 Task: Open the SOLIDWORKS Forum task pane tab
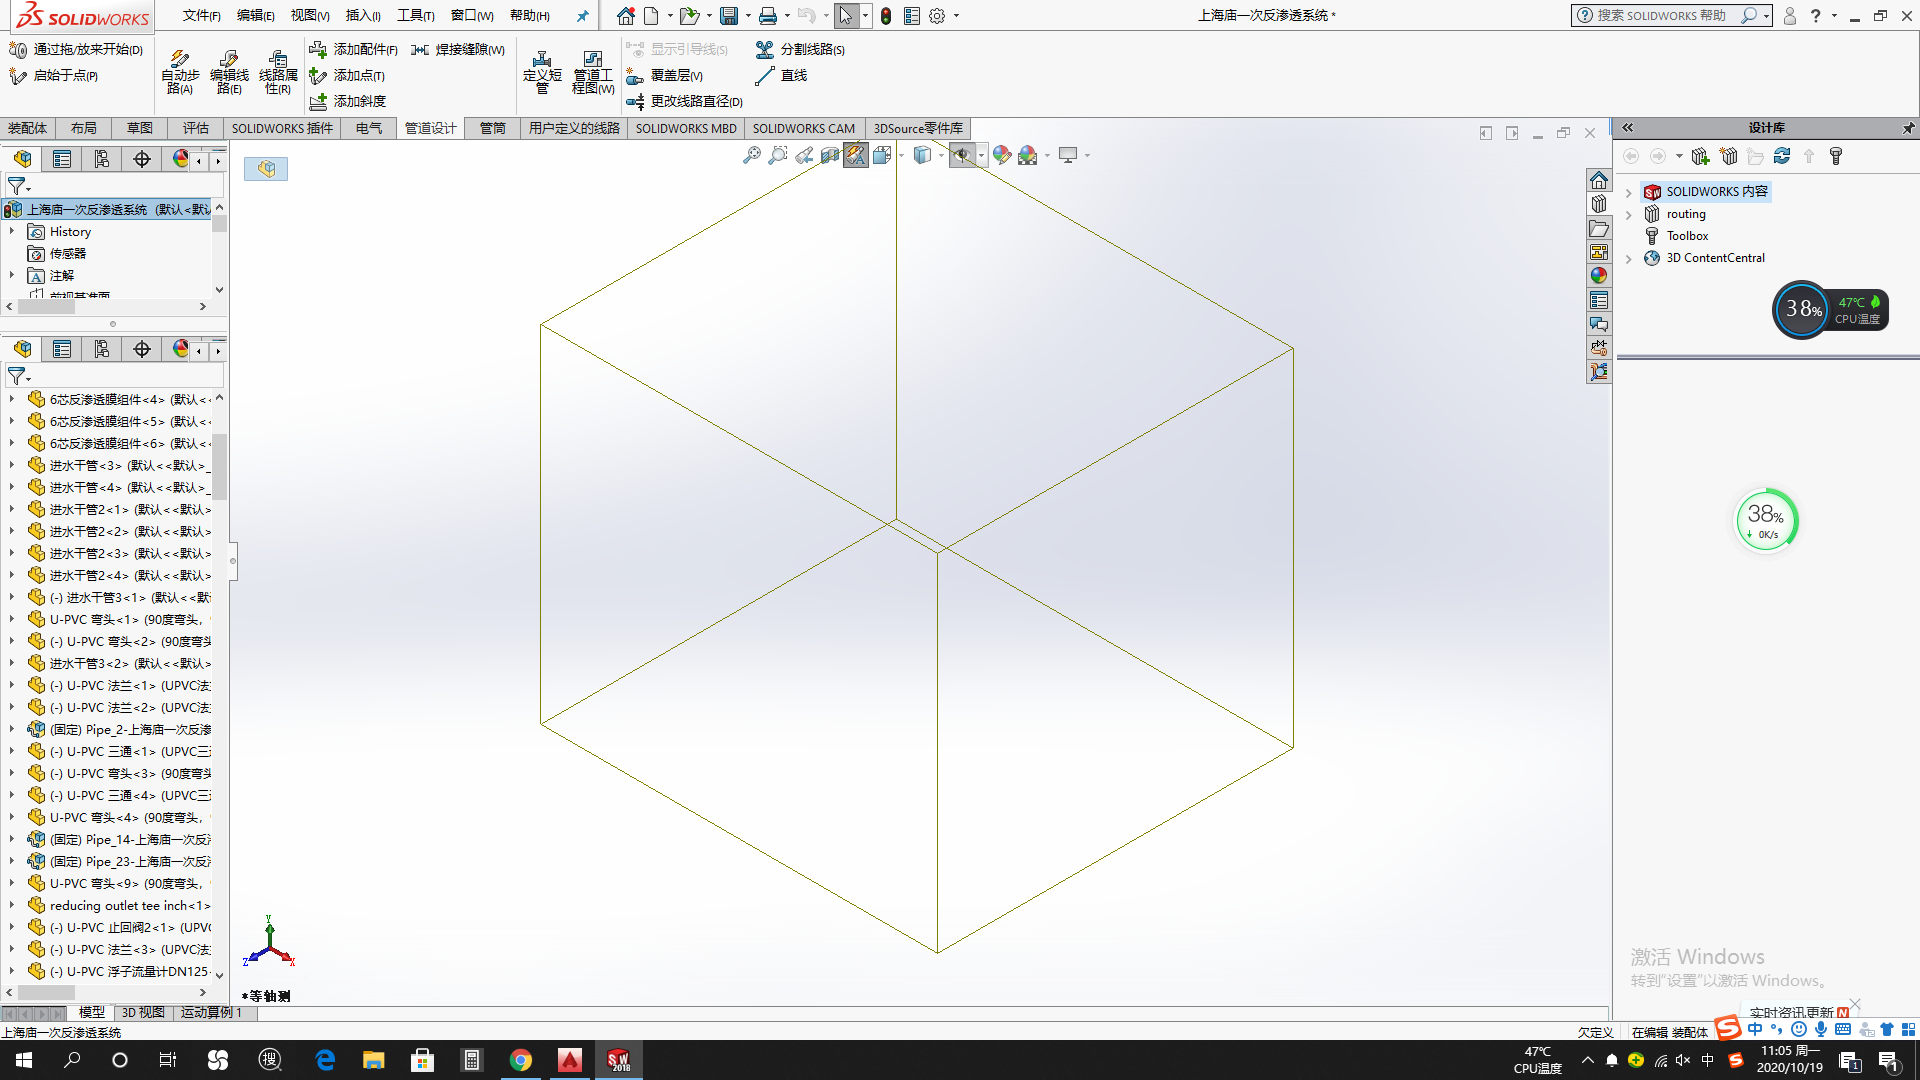pos(1599,324)
